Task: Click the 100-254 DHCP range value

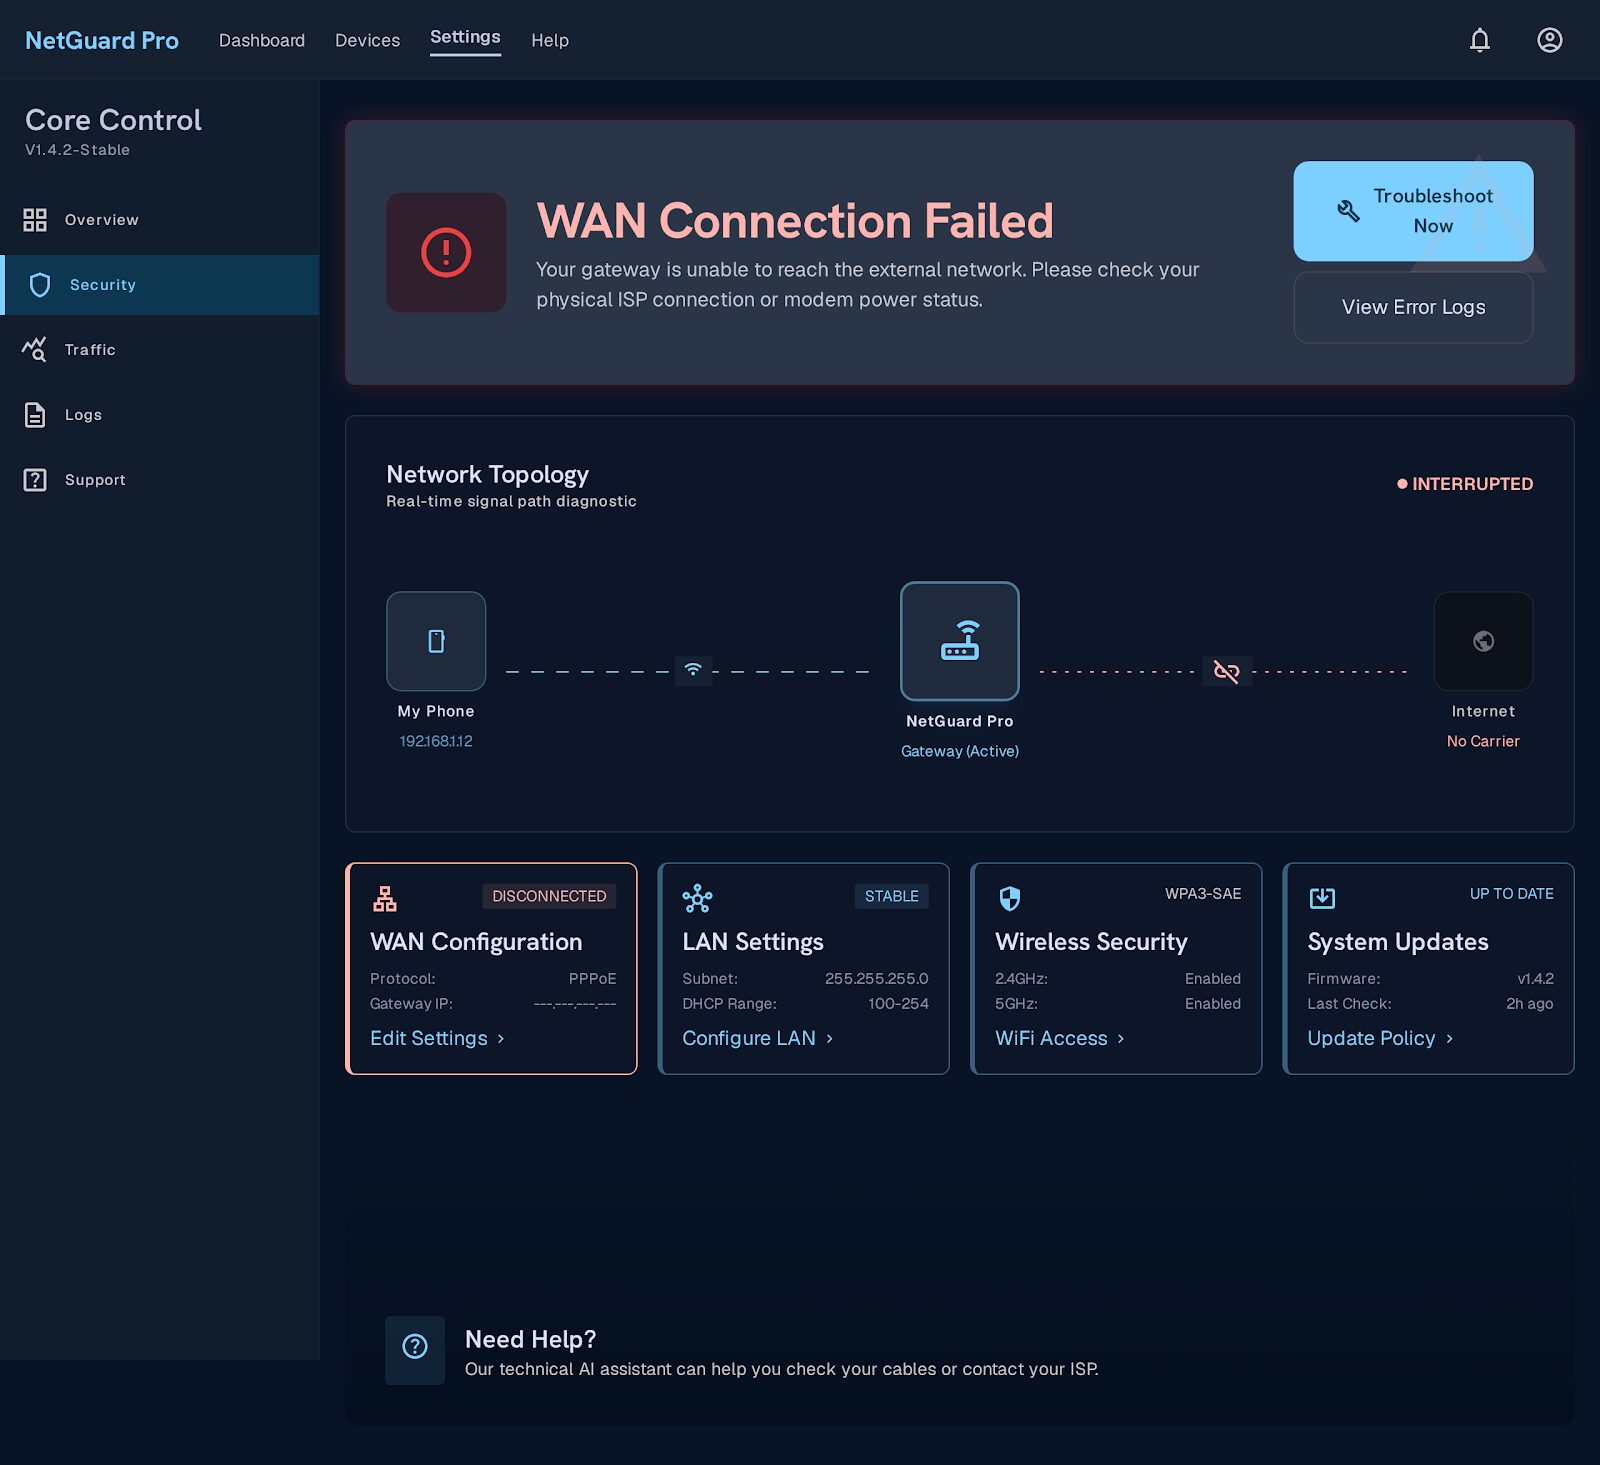Action: tap(898, 1004)
